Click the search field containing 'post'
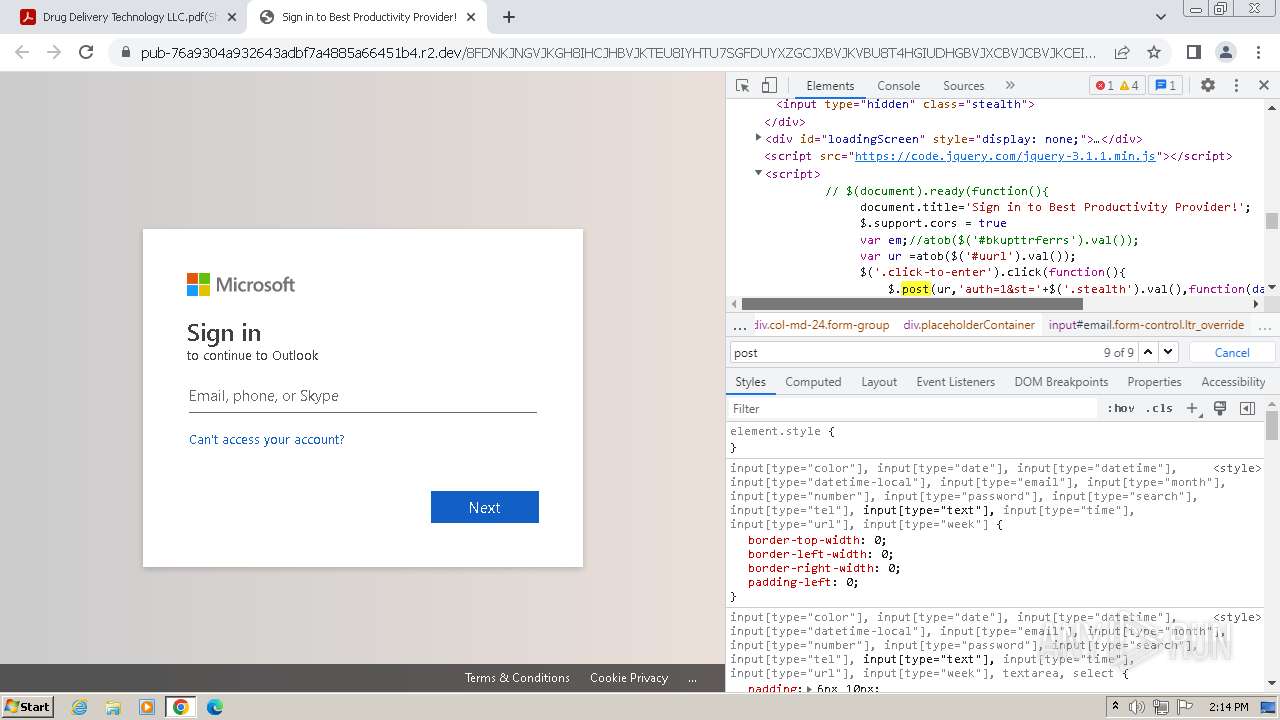The image size is (1280, 720). tap(915, 352)
